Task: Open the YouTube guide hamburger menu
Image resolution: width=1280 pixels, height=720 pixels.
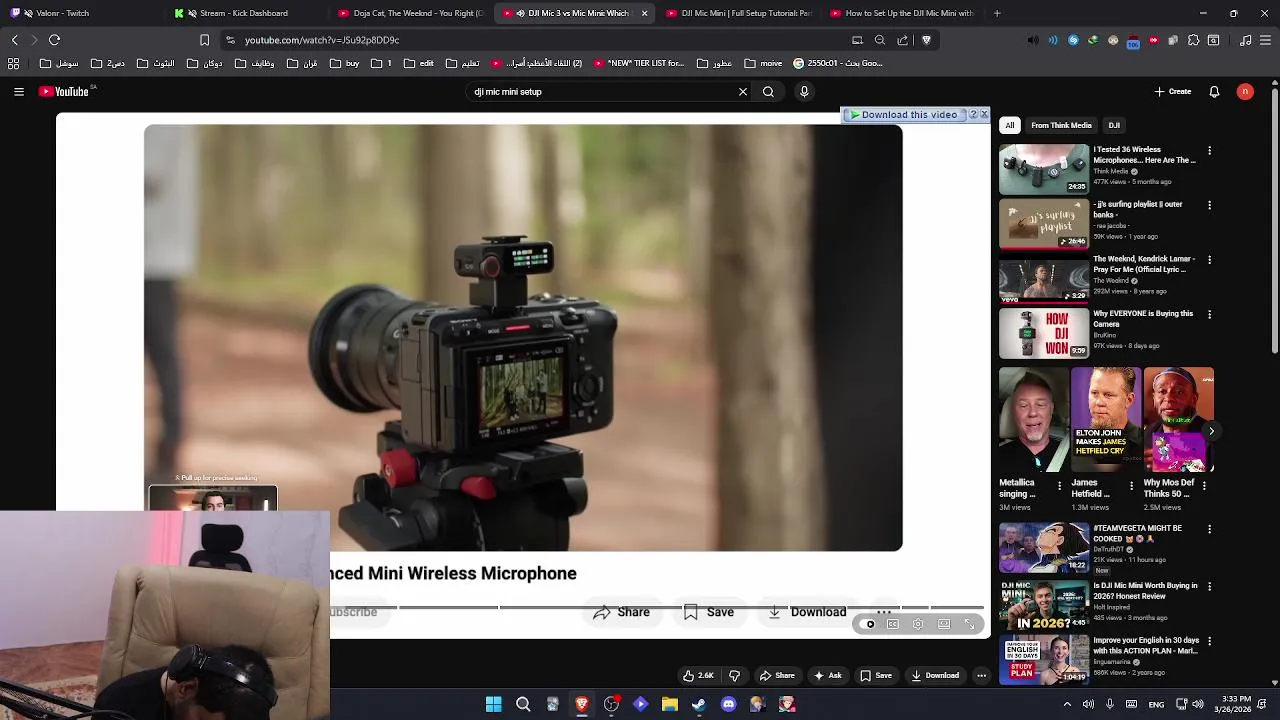Action: 19,92
